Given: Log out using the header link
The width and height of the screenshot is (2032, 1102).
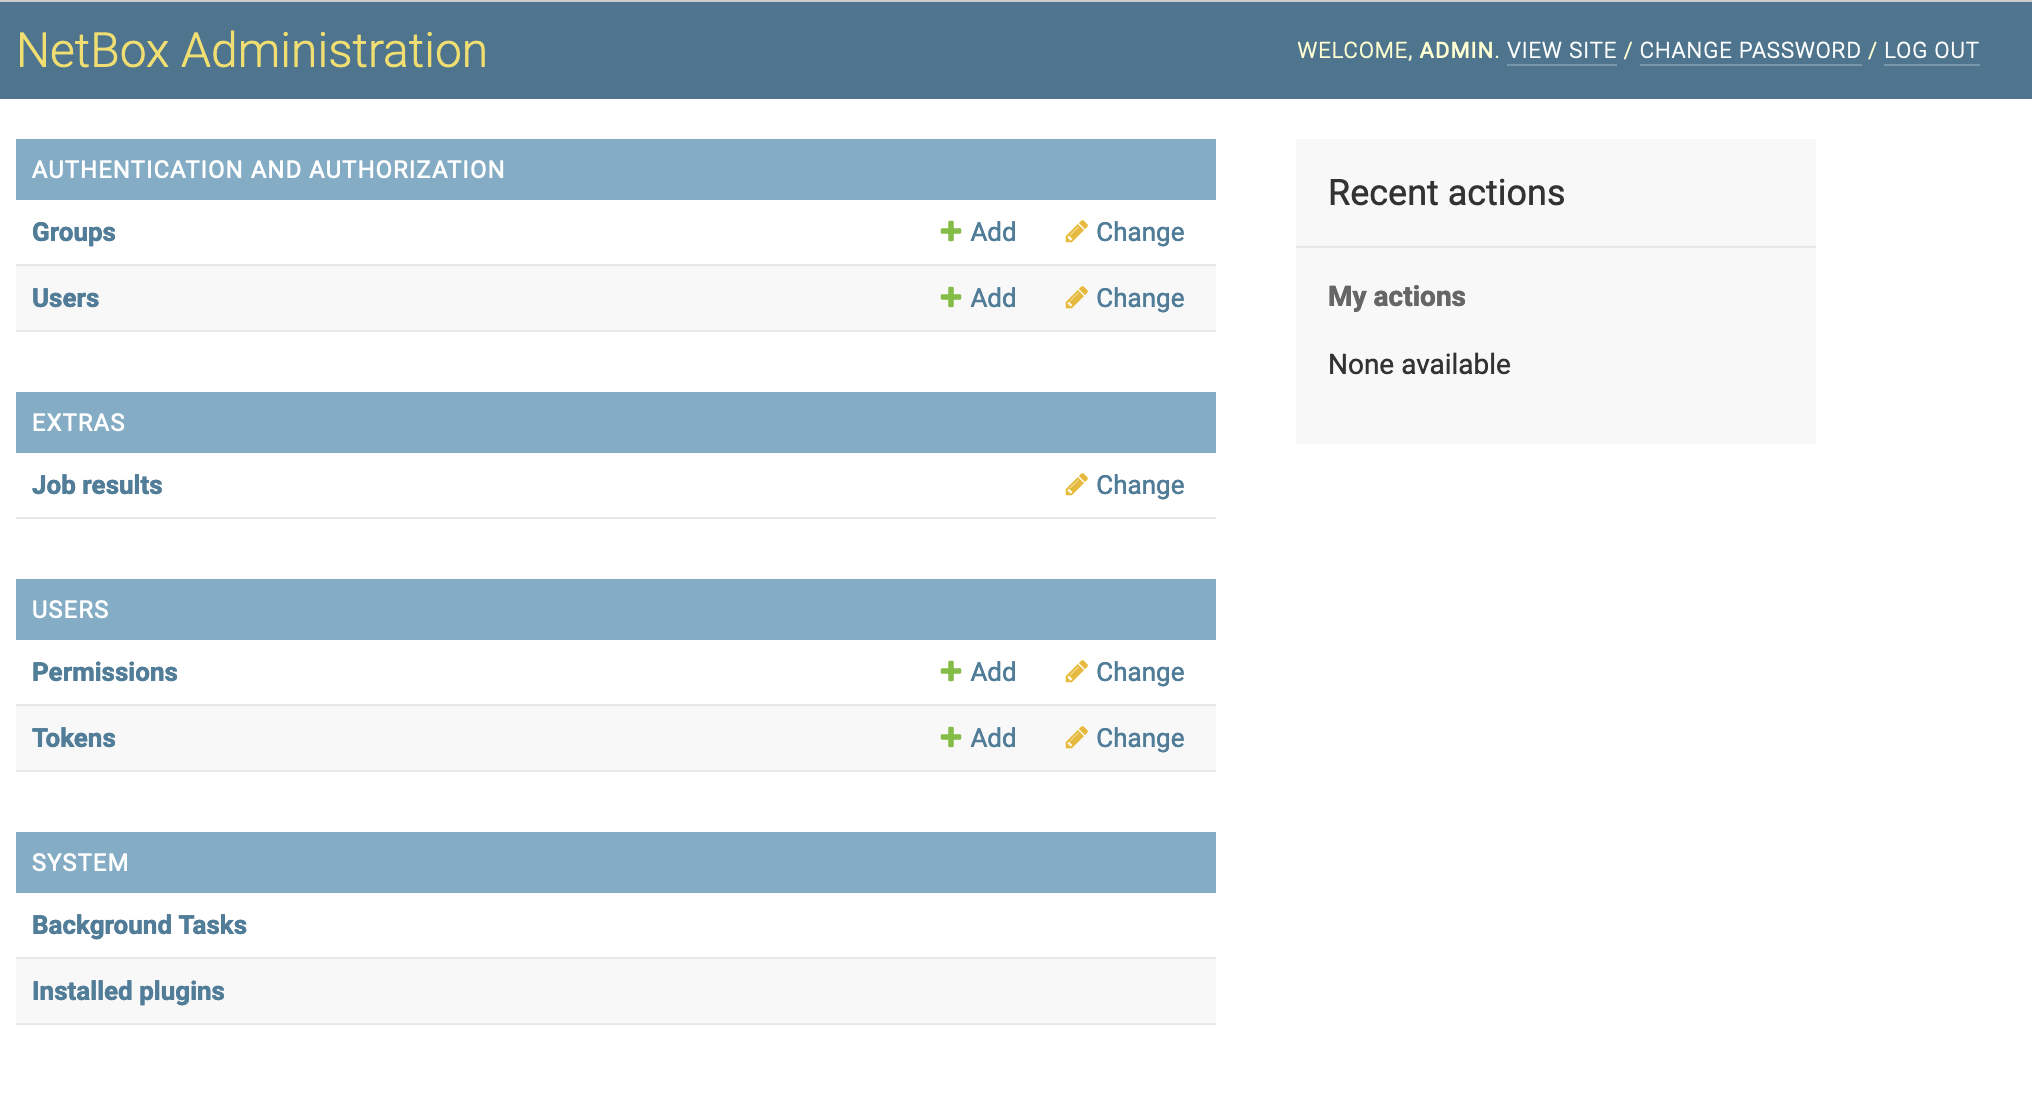Looking at the screenshot, I should click(1931, 50).
